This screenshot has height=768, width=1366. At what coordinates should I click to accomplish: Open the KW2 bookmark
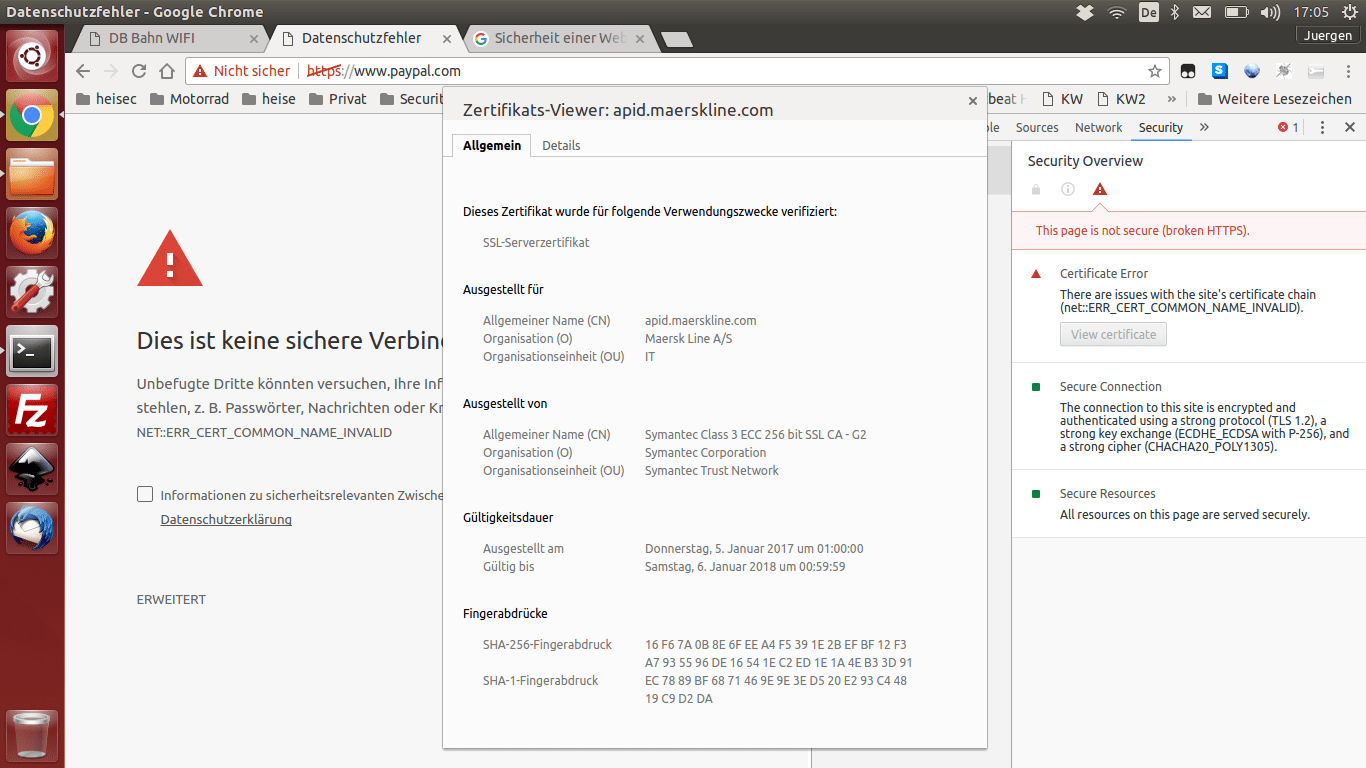click(1121, 99)
